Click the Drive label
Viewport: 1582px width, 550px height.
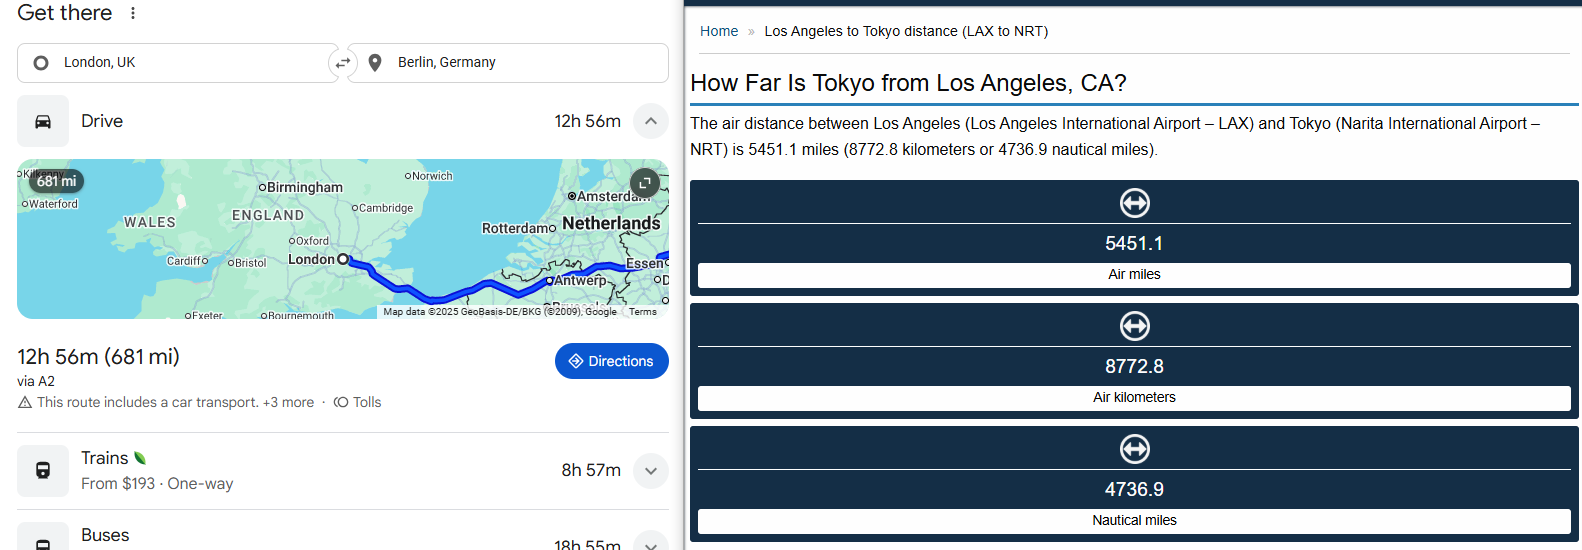102,121
